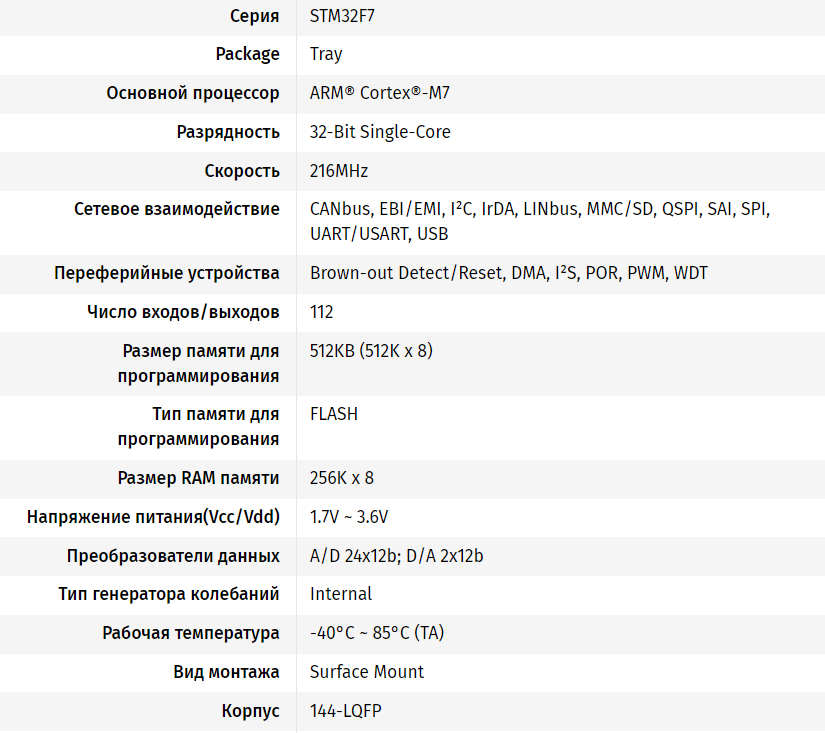Select the Surface Mount value
The height and width of the screenshot is (733, 825).
[x=367, y=672]
